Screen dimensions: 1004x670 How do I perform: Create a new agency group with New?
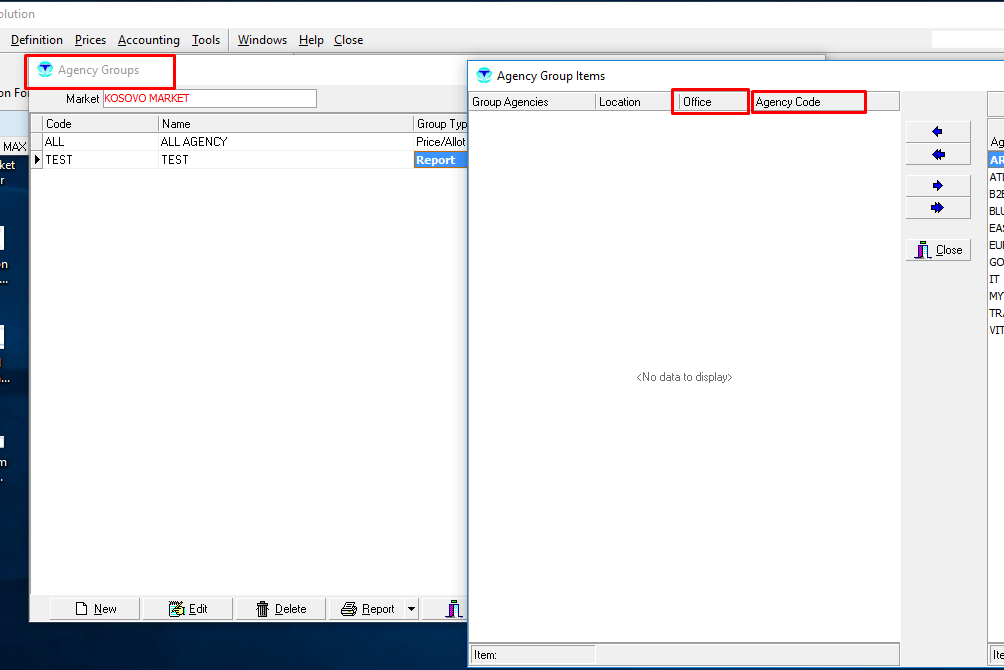pos(96,608)
